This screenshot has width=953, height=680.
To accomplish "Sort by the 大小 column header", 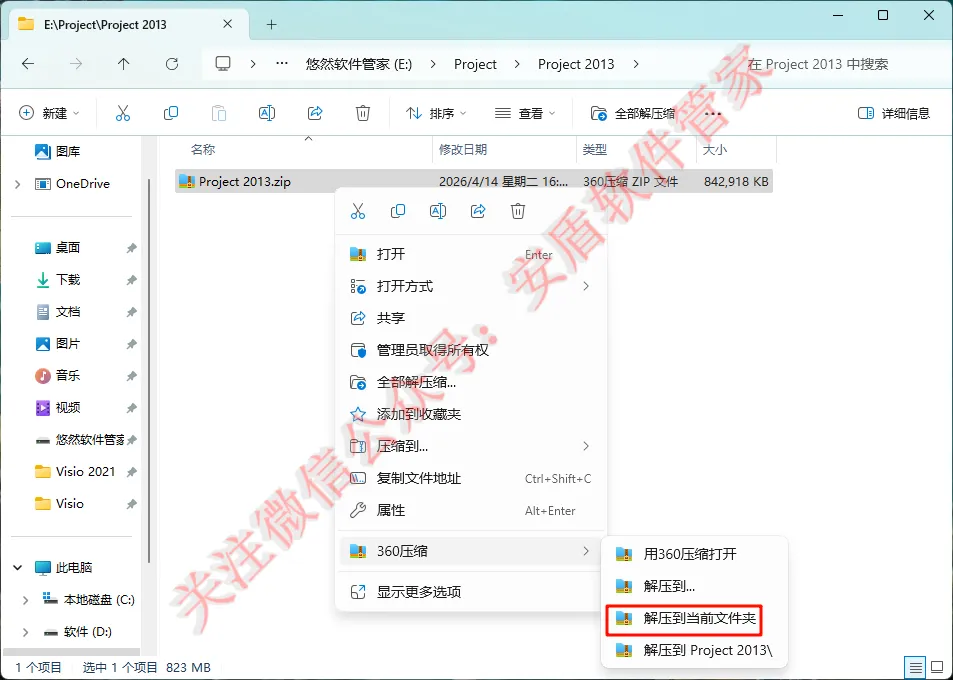I will click(x=715, y=149).
